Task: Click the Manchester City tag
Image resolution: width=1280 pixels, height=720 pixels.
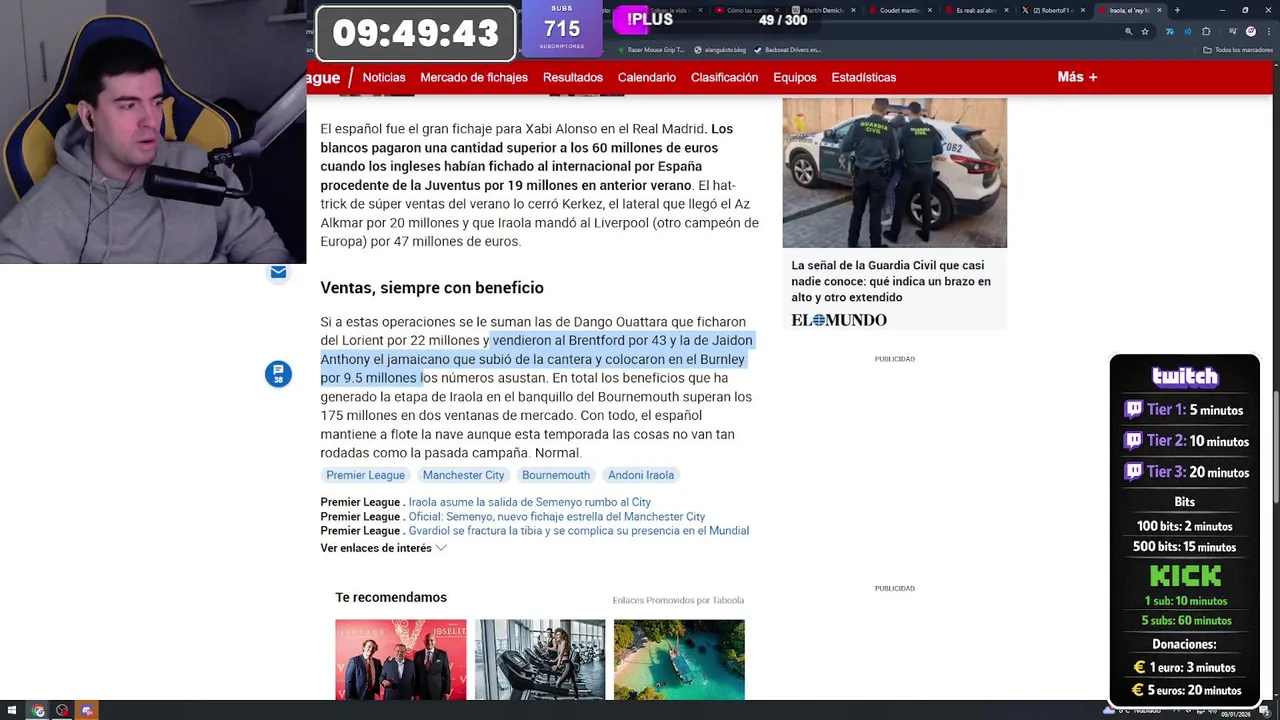Action: click(x=463, y=475)
